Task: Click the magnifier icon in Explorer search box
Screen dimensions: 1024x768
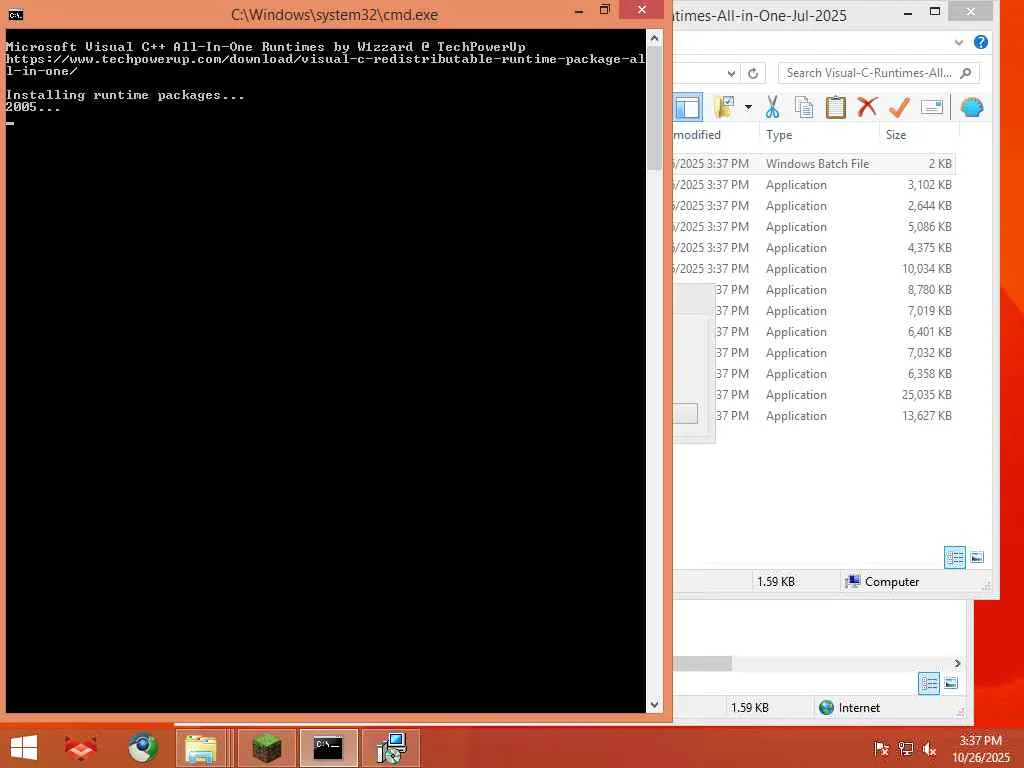Action: (x=966, y=73)
